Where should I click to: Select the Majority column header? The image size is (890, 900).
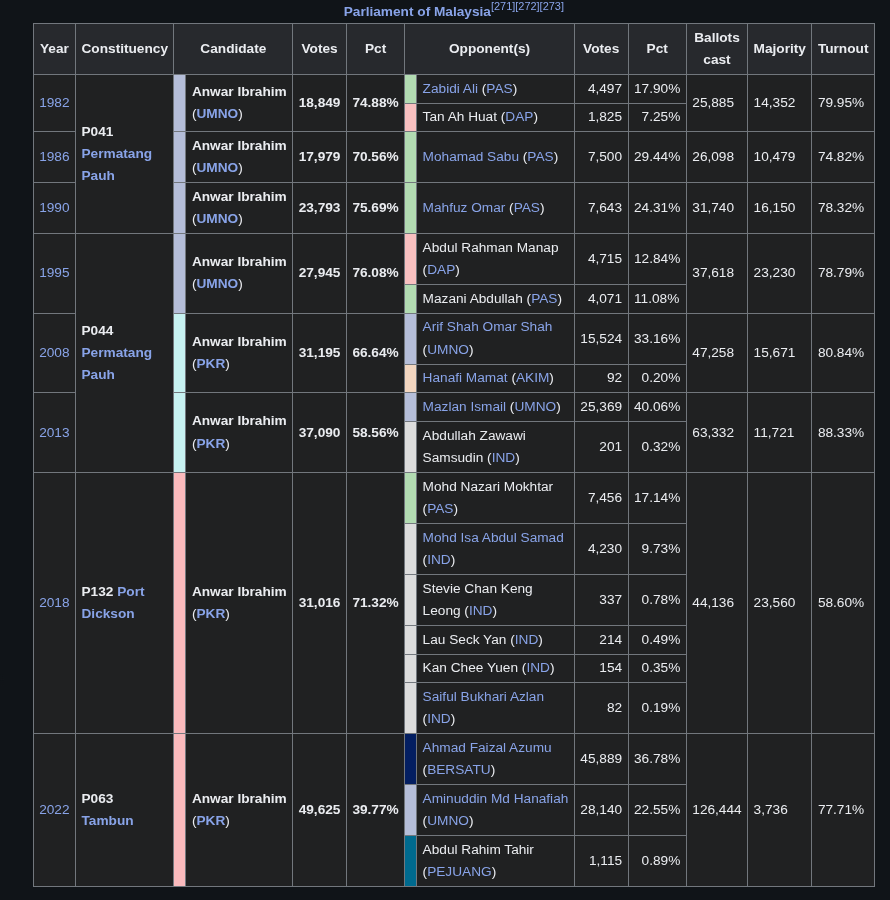click(x=779, y=49)
